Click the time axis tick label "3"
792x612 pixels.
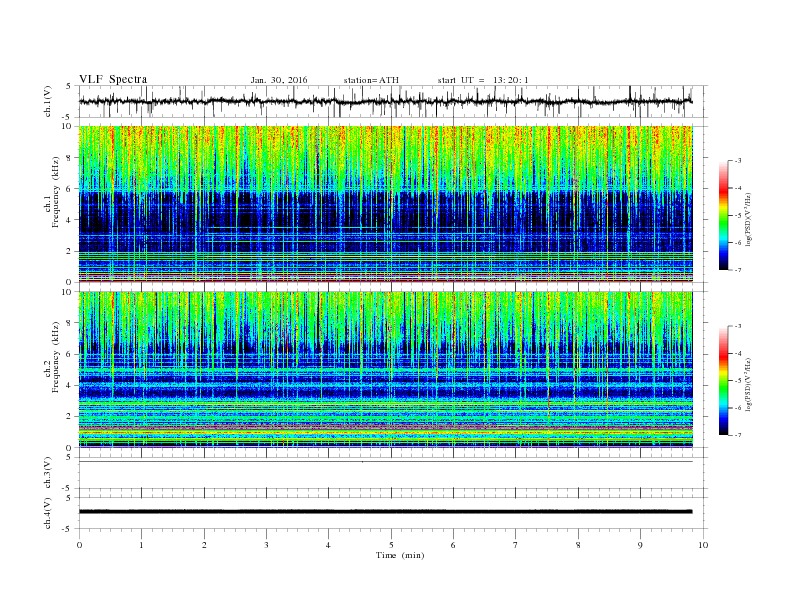(x=266, y=545)
